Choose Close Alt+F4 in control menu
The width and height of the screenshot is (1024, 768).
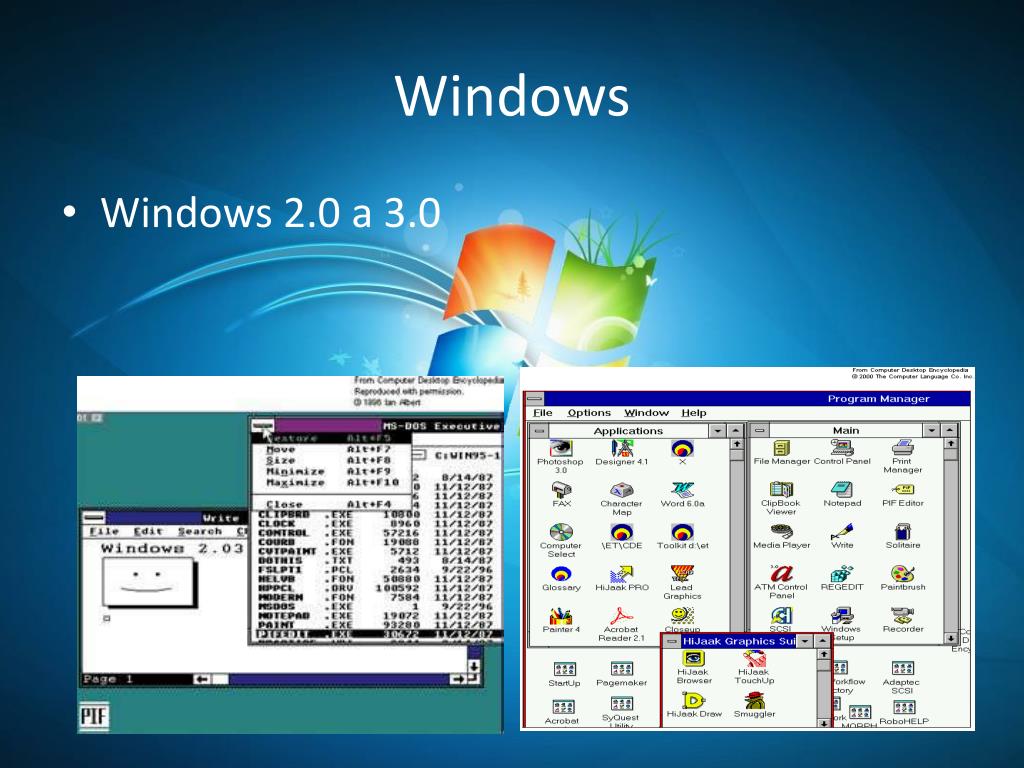pyautogui.click(x=332, y=505)
